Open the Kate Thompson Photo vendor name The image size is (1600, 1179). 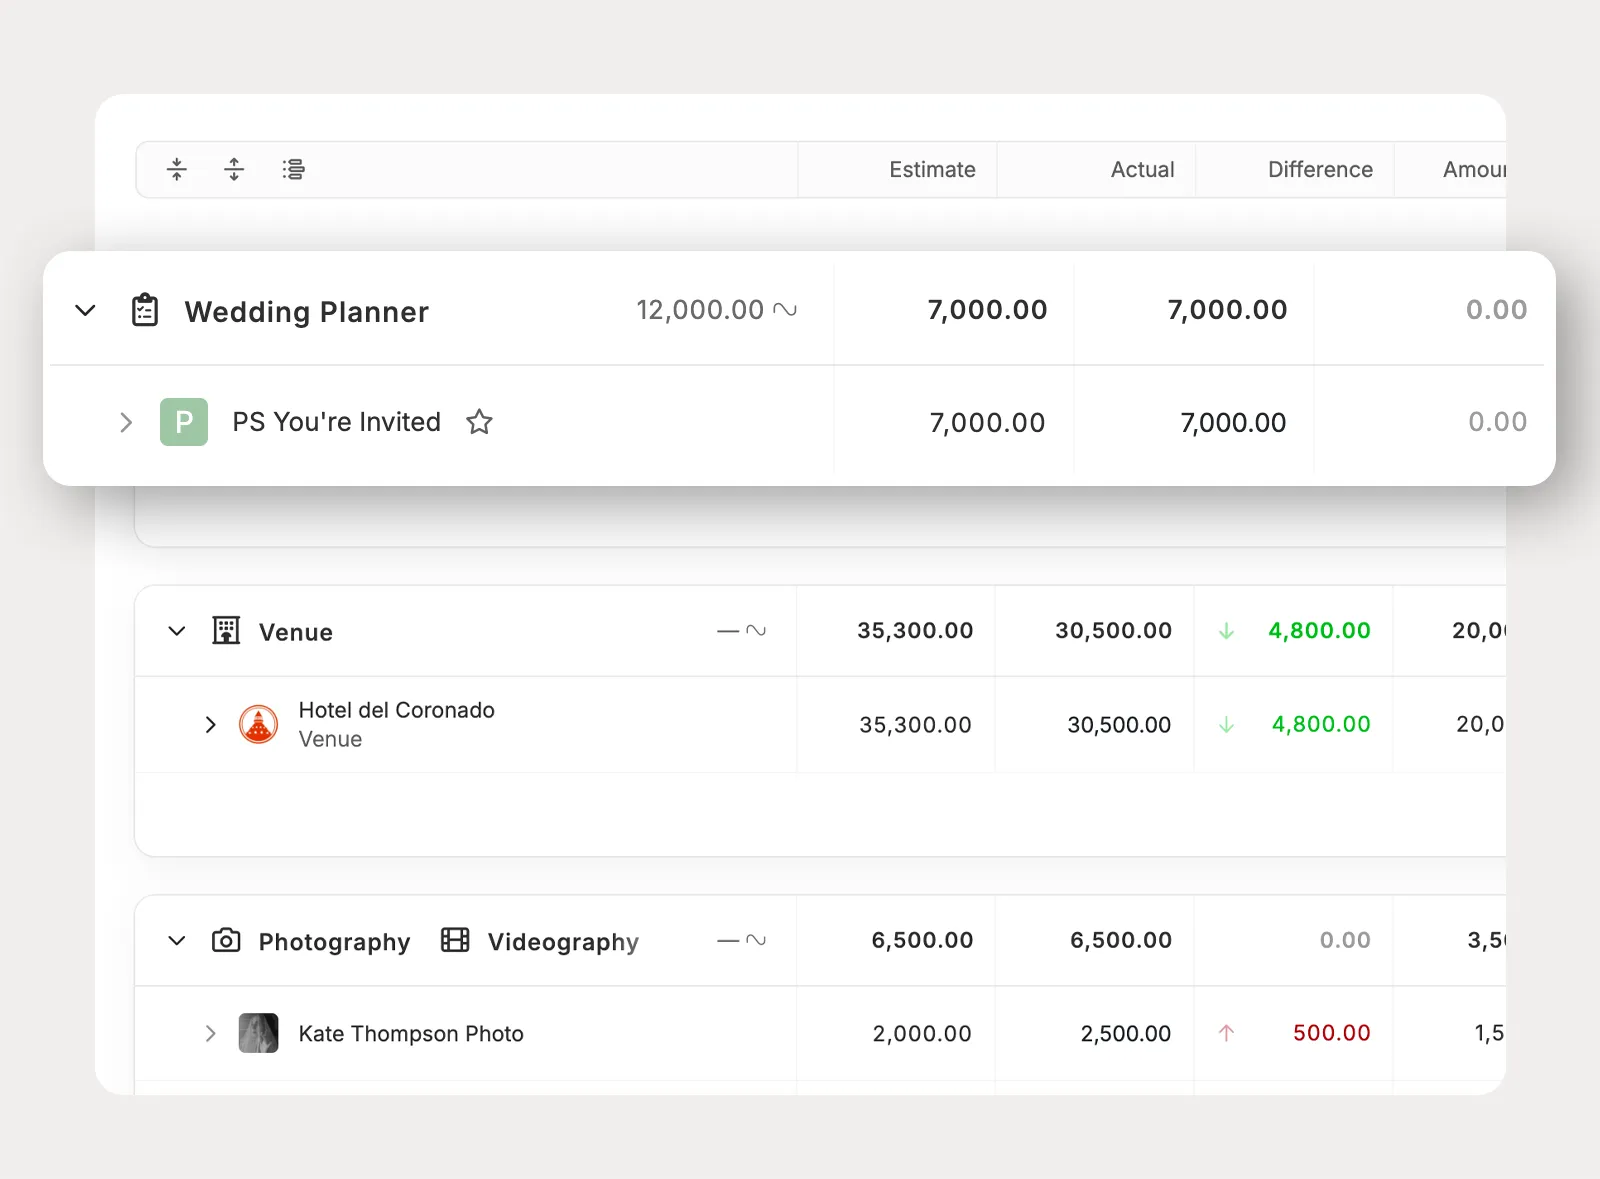point(411,1034)
